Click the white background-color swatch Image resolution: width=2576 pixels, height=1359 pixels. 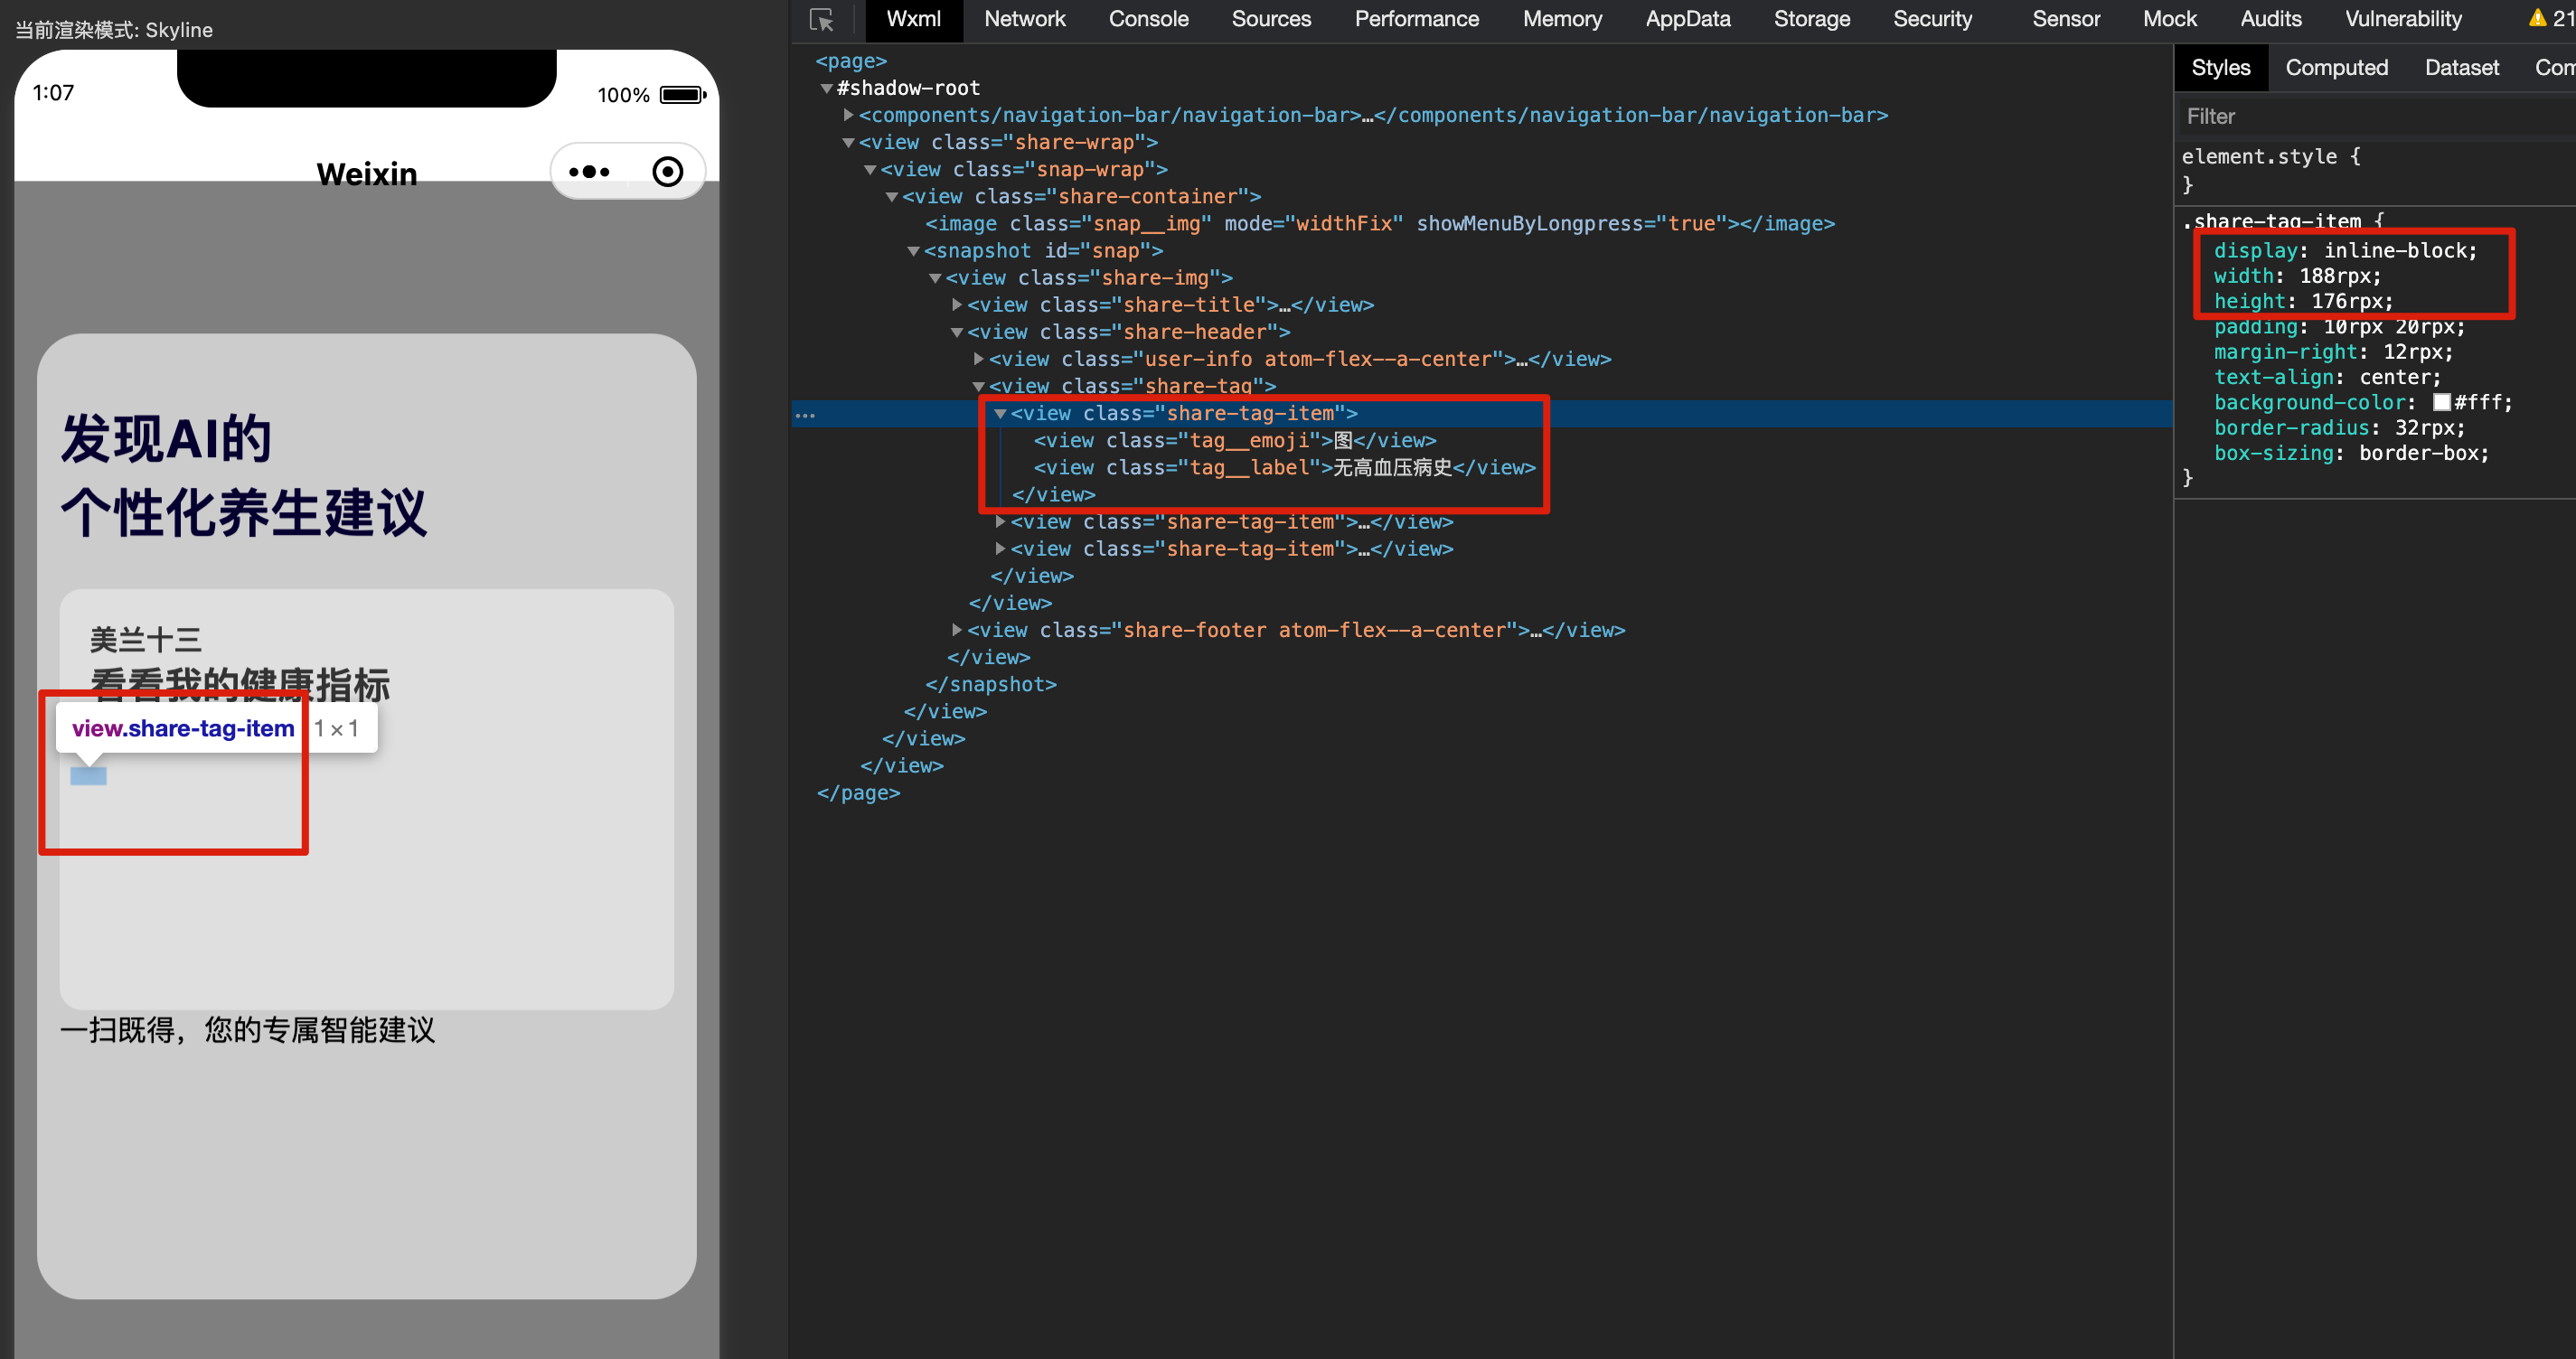pyautogui.click(x=2441, y=402)
